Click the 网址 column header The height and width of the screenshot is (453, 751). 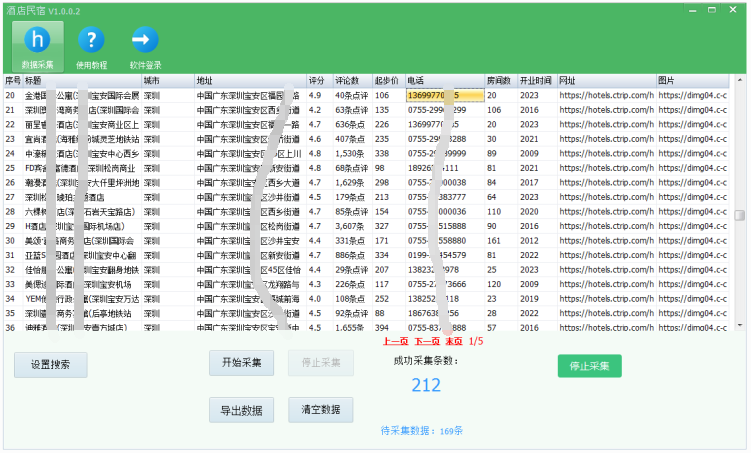click(606, 80)
